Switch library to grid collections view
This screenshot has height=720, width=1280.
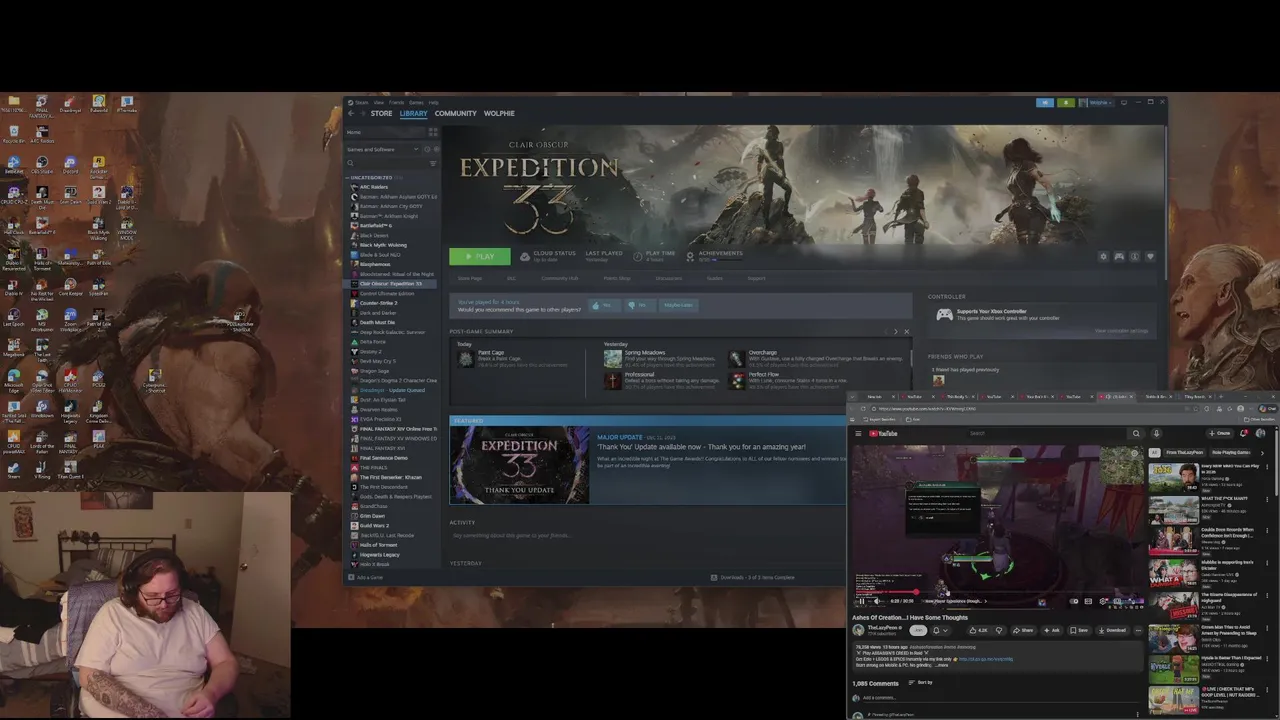433,132
